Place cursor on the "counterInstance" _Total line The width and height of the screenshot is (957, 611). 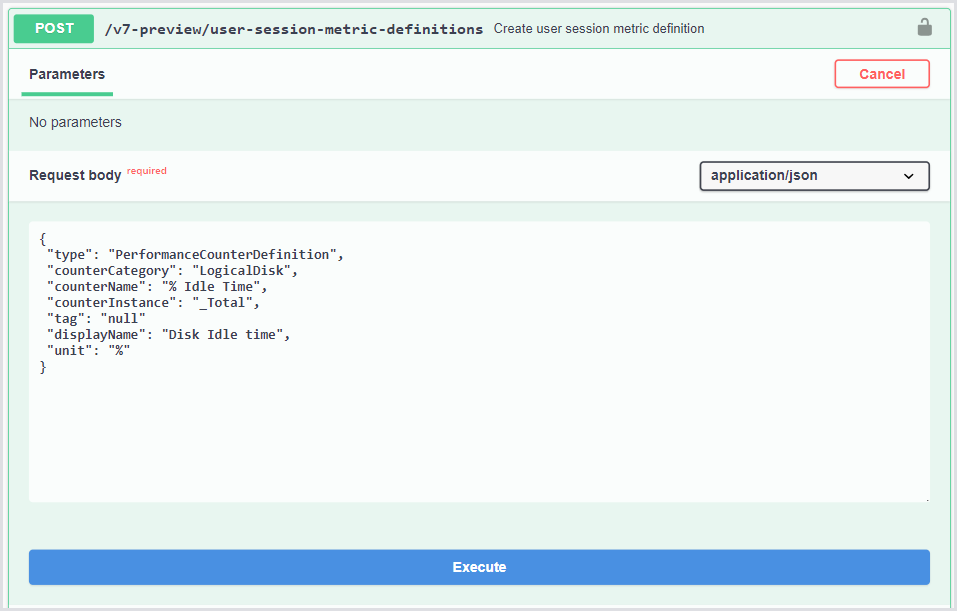tap(157, 303)
